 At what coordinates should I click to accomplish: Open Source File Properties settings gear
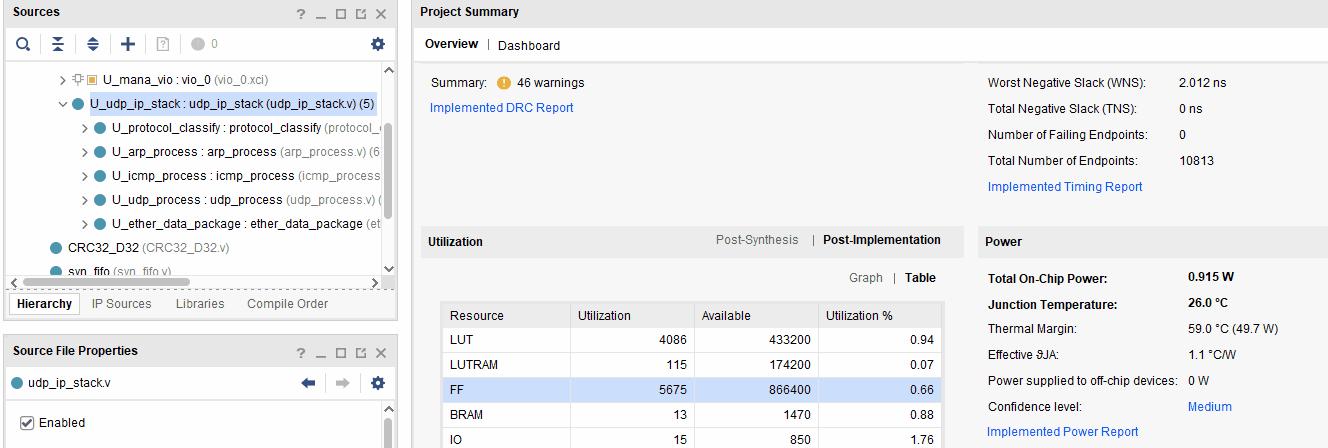[377, 383]
